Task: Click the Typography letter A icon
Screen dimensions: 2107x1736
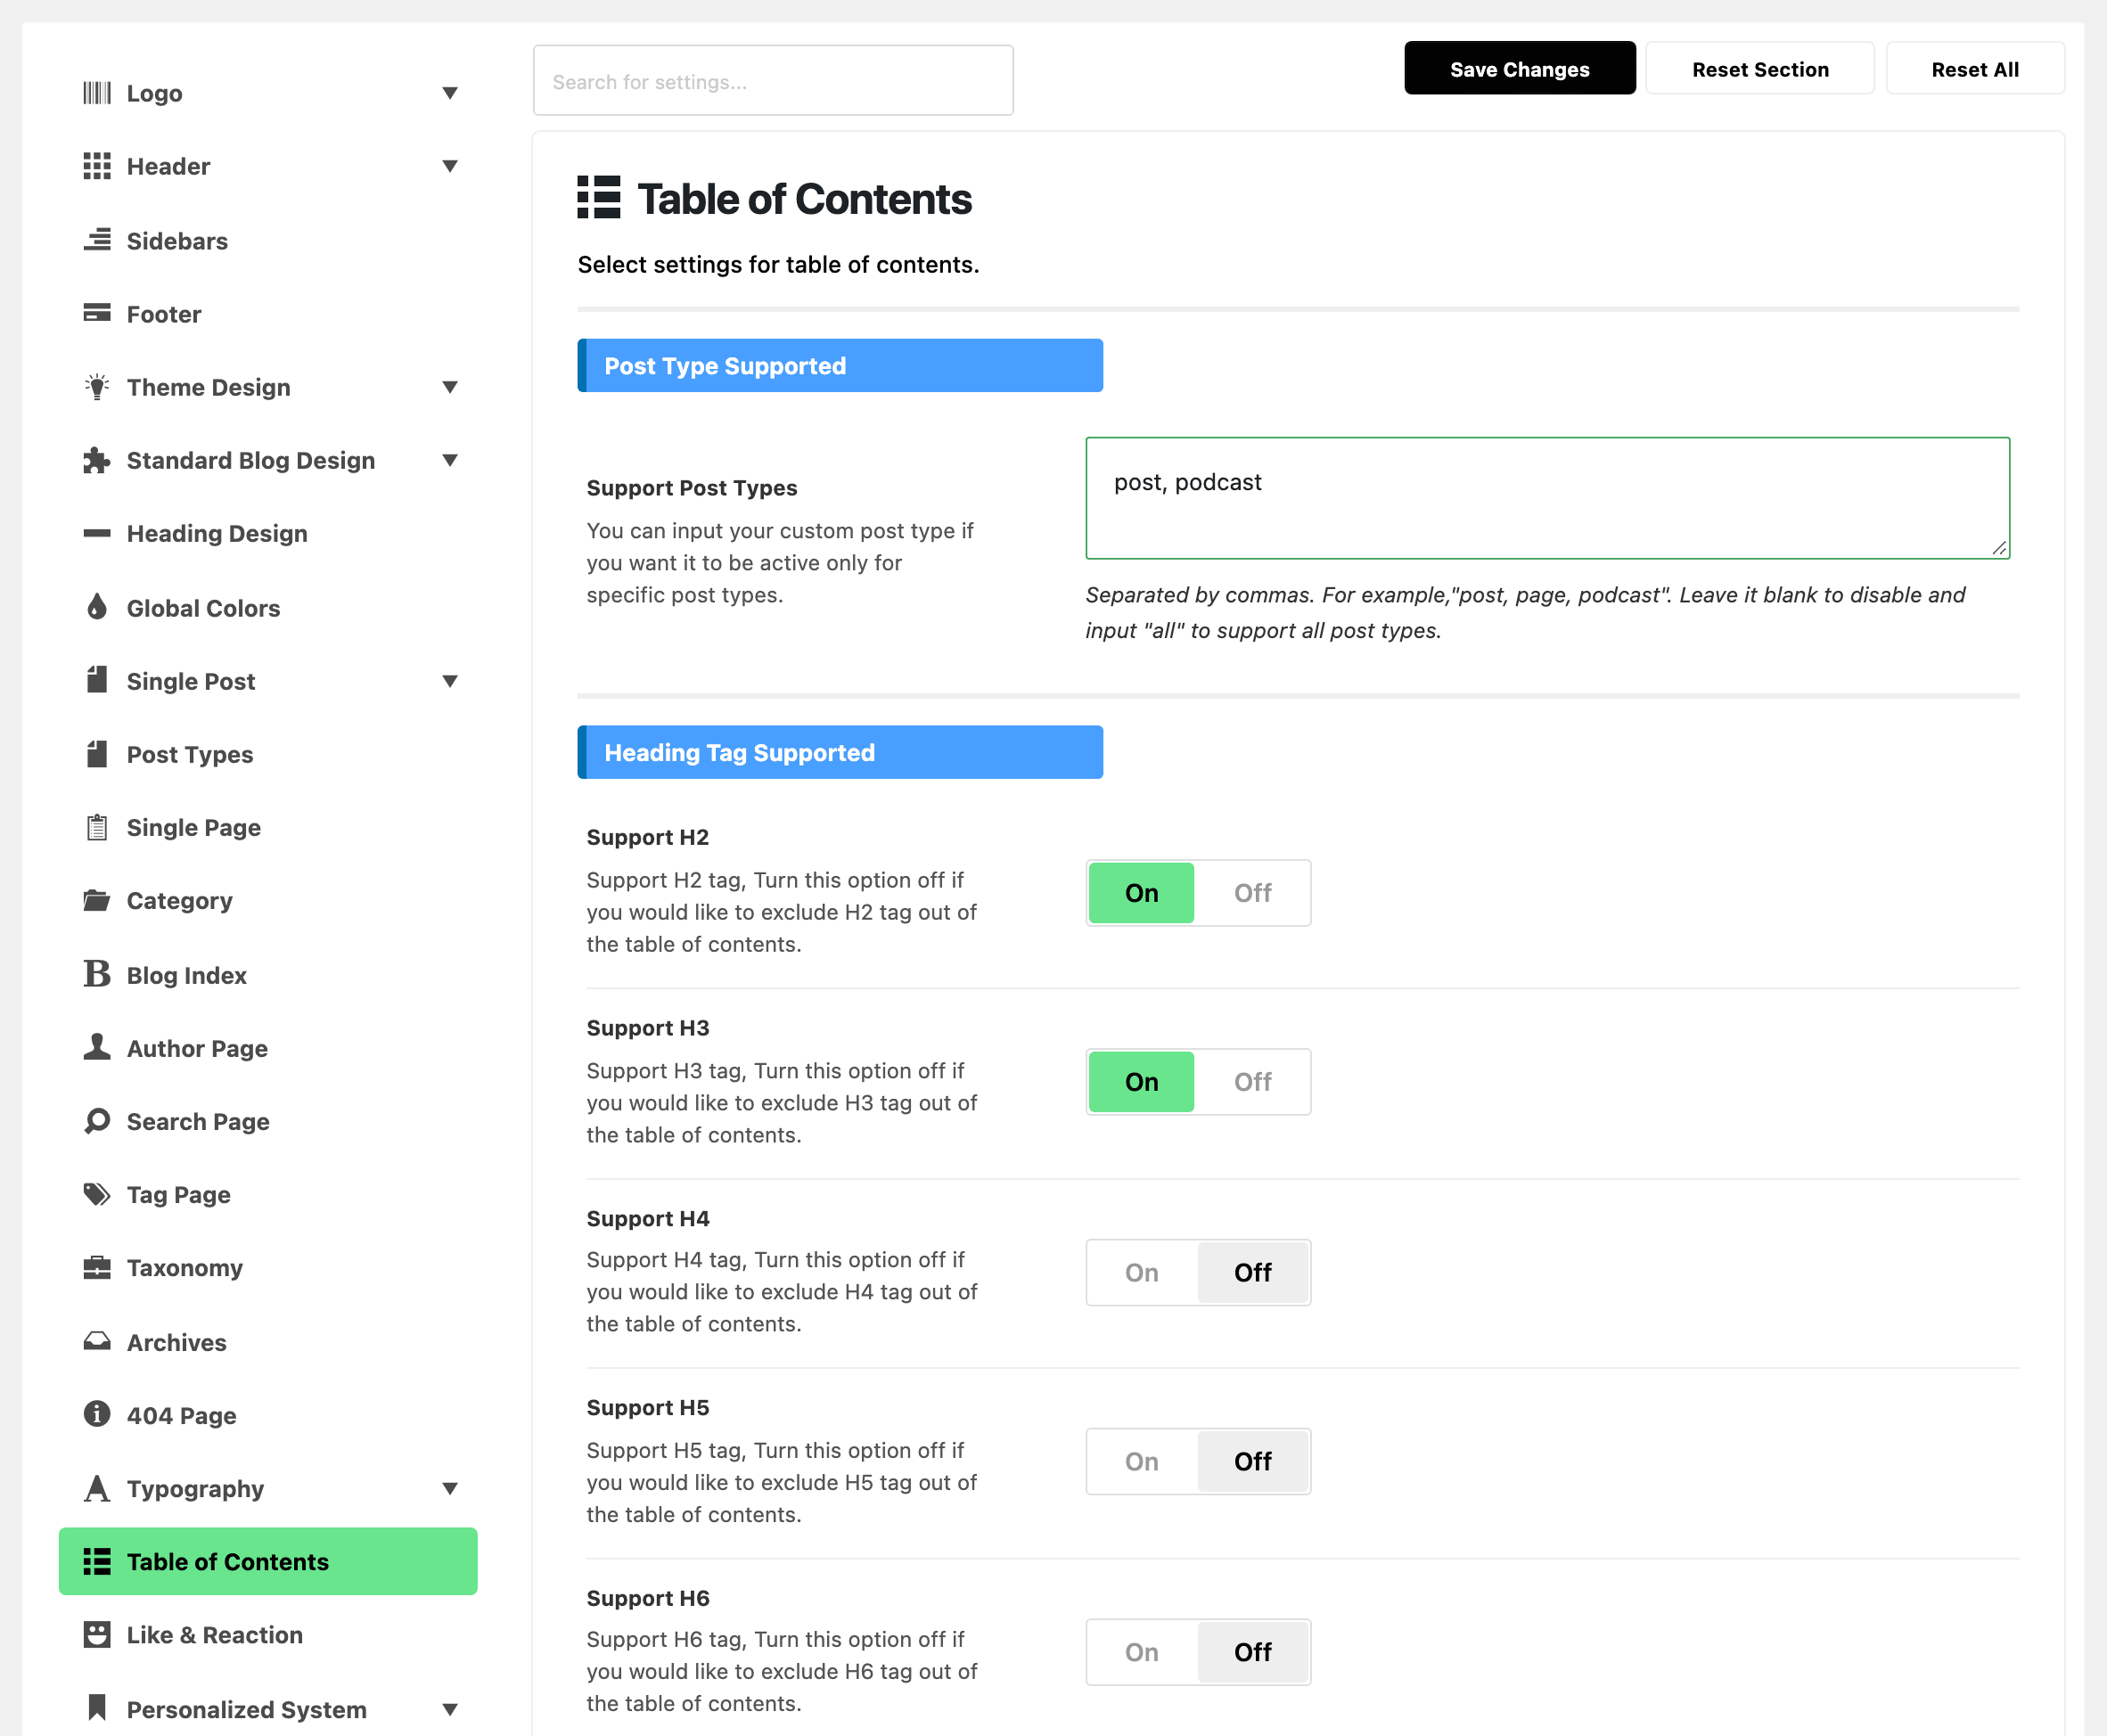Action: pyautogui.click(x=97, y=1488)
